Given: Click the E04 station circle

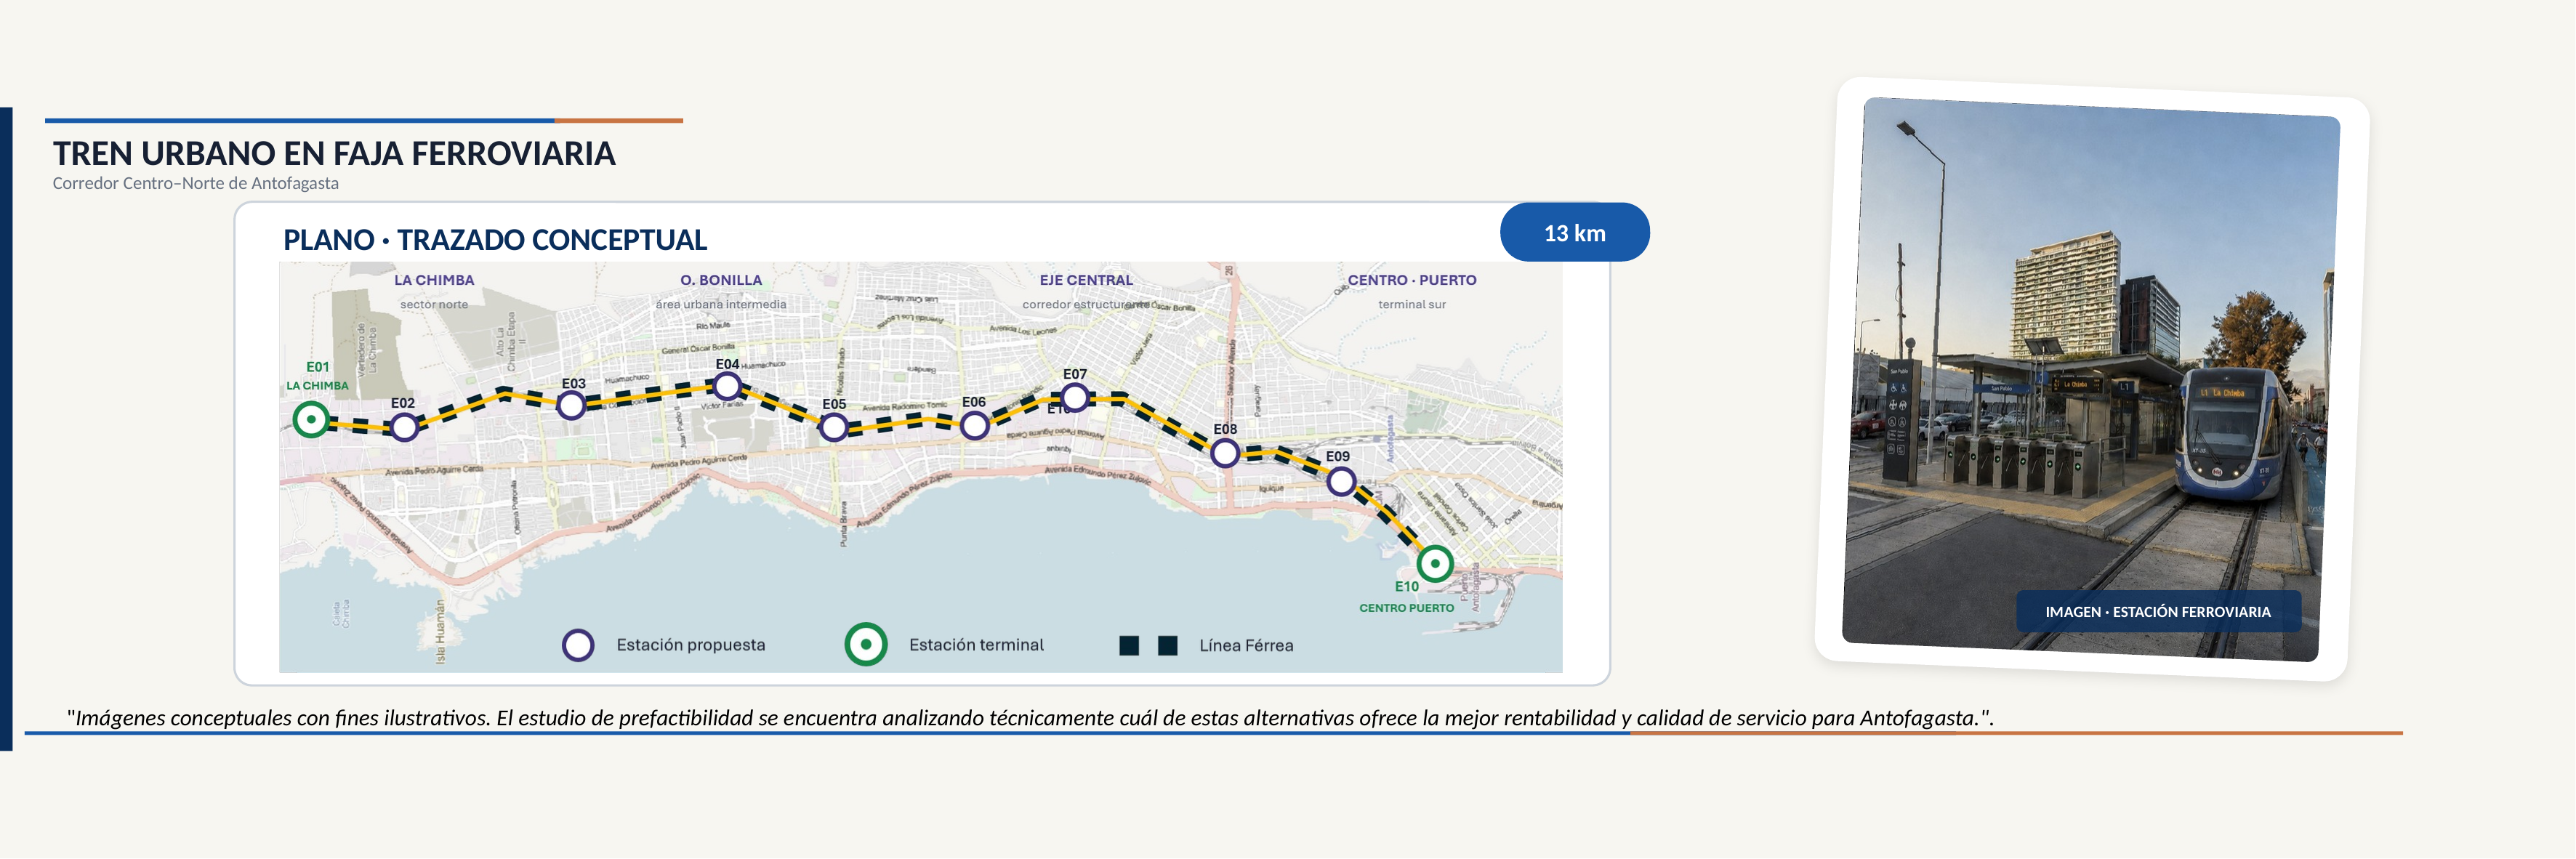Looking at the screenshot, I should tap(727, 386).
